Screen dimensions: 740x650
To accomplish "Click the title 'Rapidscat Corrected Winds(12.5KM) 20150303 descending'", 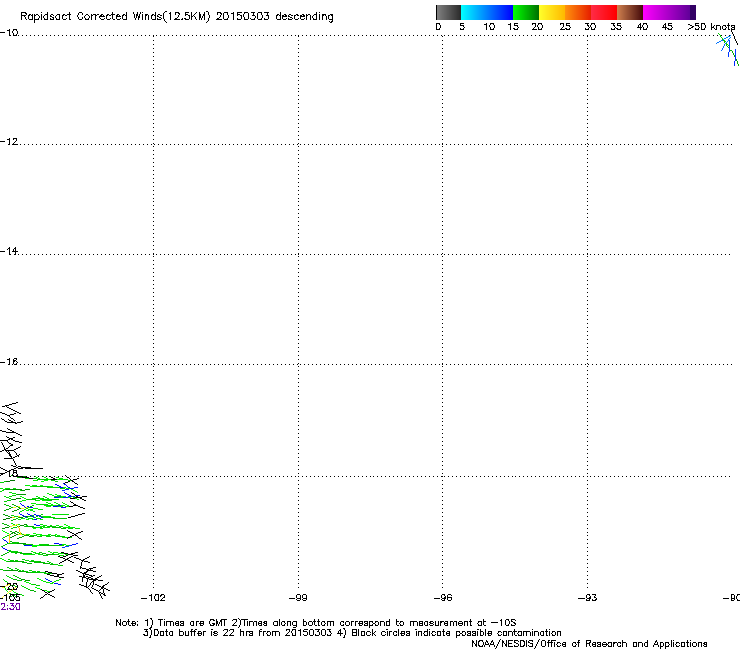I will pos(177,16).
